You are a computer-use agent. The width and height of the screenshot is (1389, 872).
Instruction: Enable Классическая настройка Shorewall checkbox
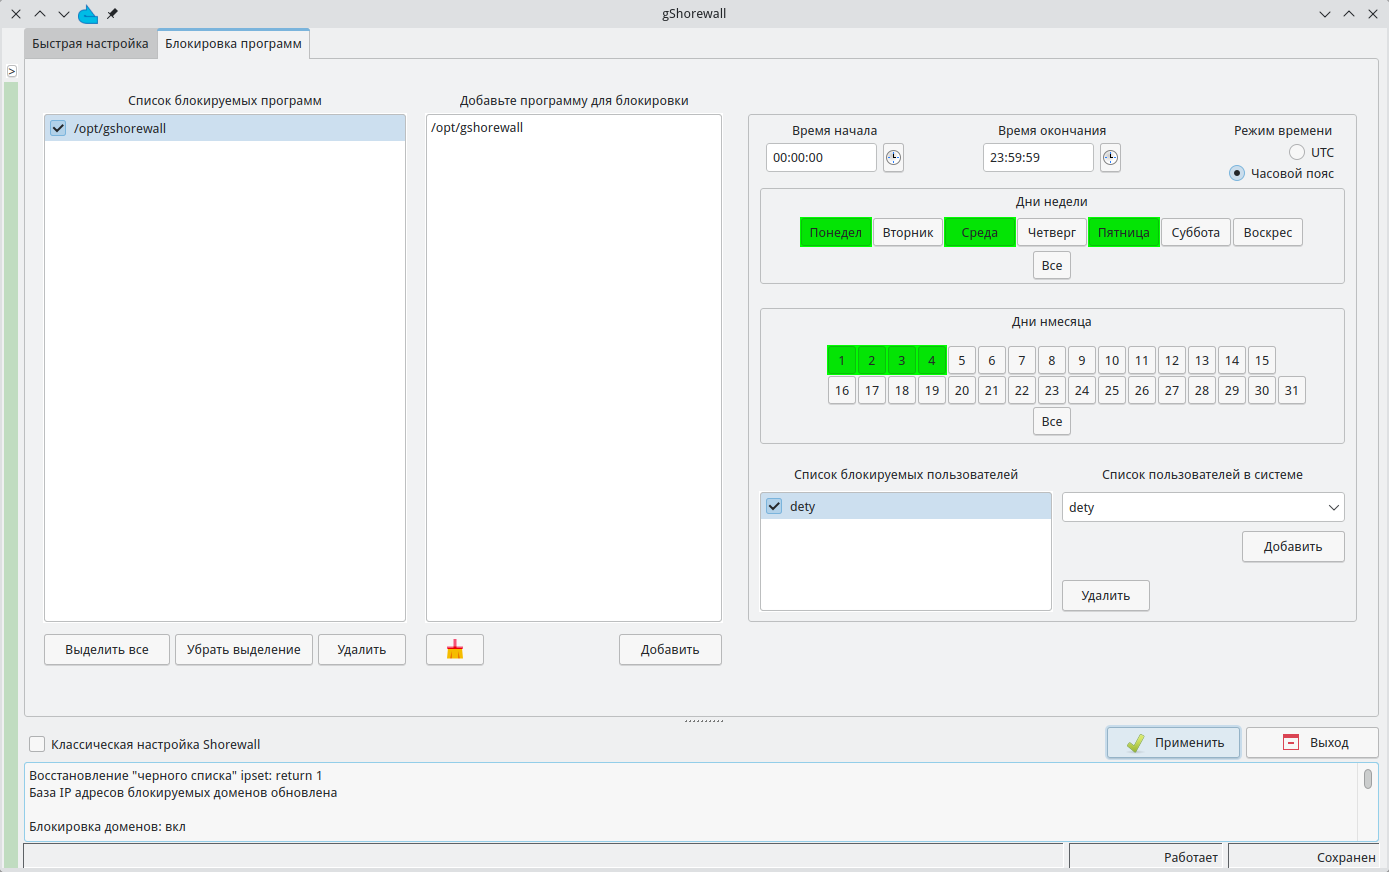pos(37,744)
